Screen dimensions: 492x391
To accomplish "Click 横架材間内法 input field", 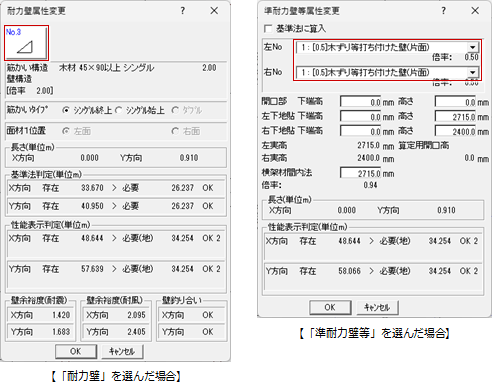I will [x=361, y=173].
